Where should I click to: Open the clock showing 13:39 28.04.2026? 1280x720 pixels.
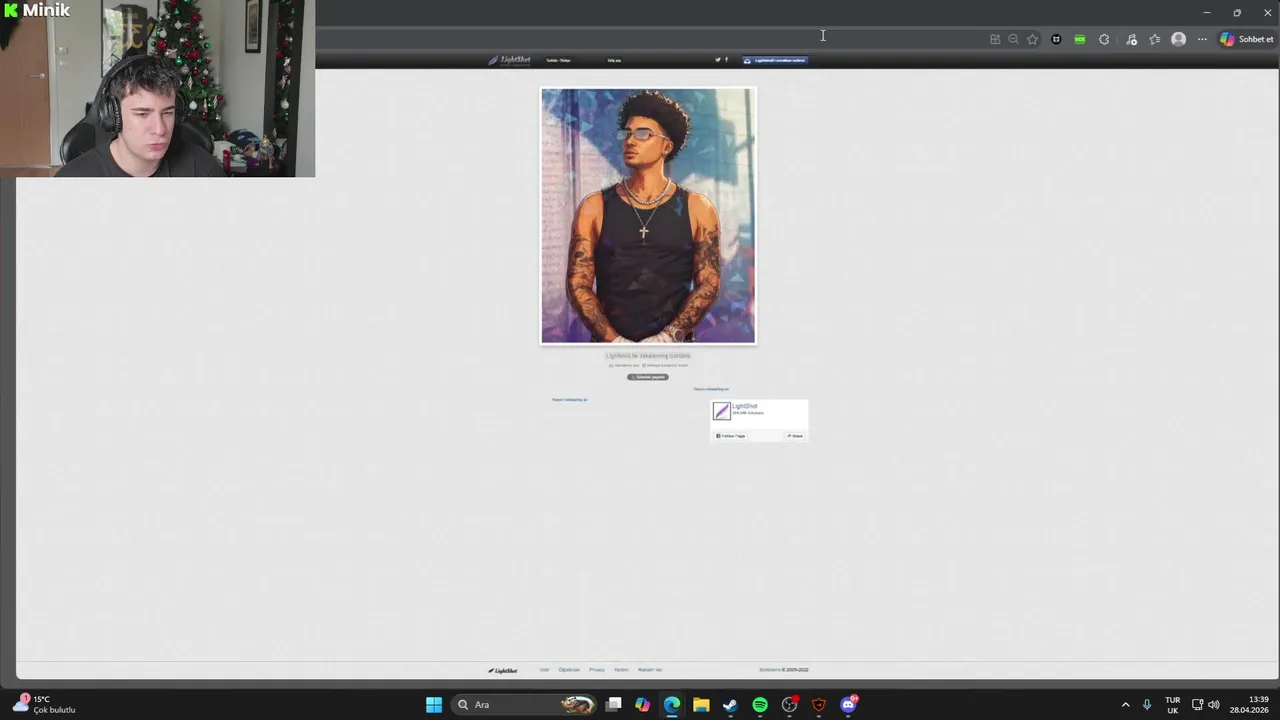pyautogui.click(x=1249, y=705)
